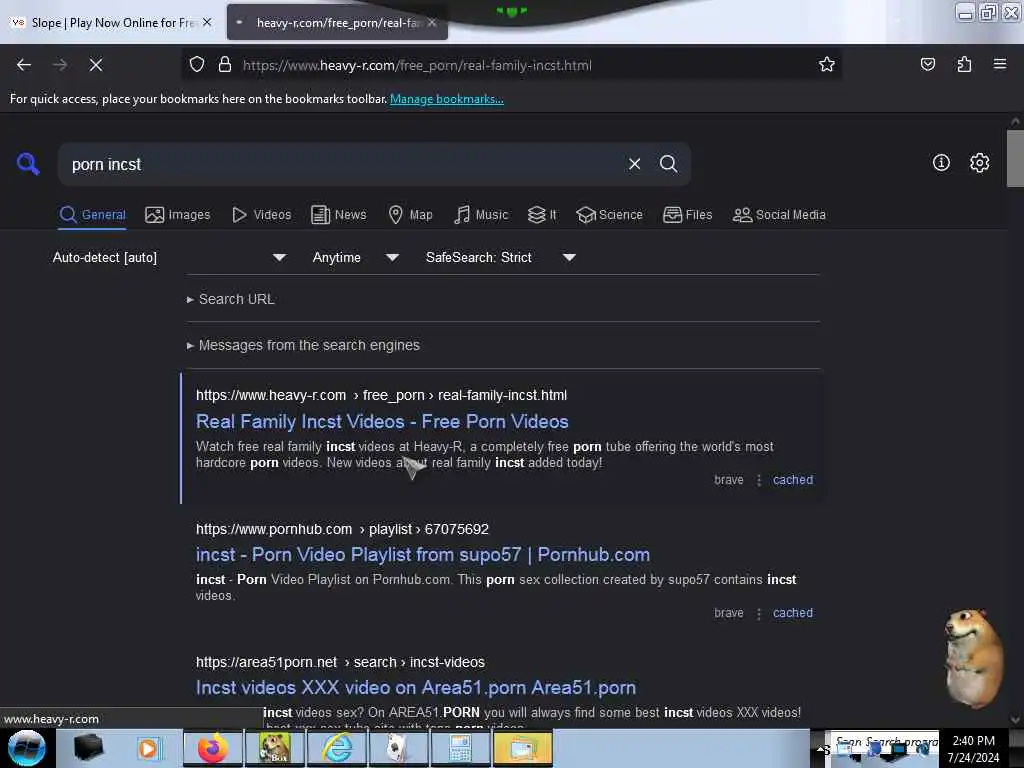Select the Images search category
Screen dimensions: 1024x768
[178, 215]
